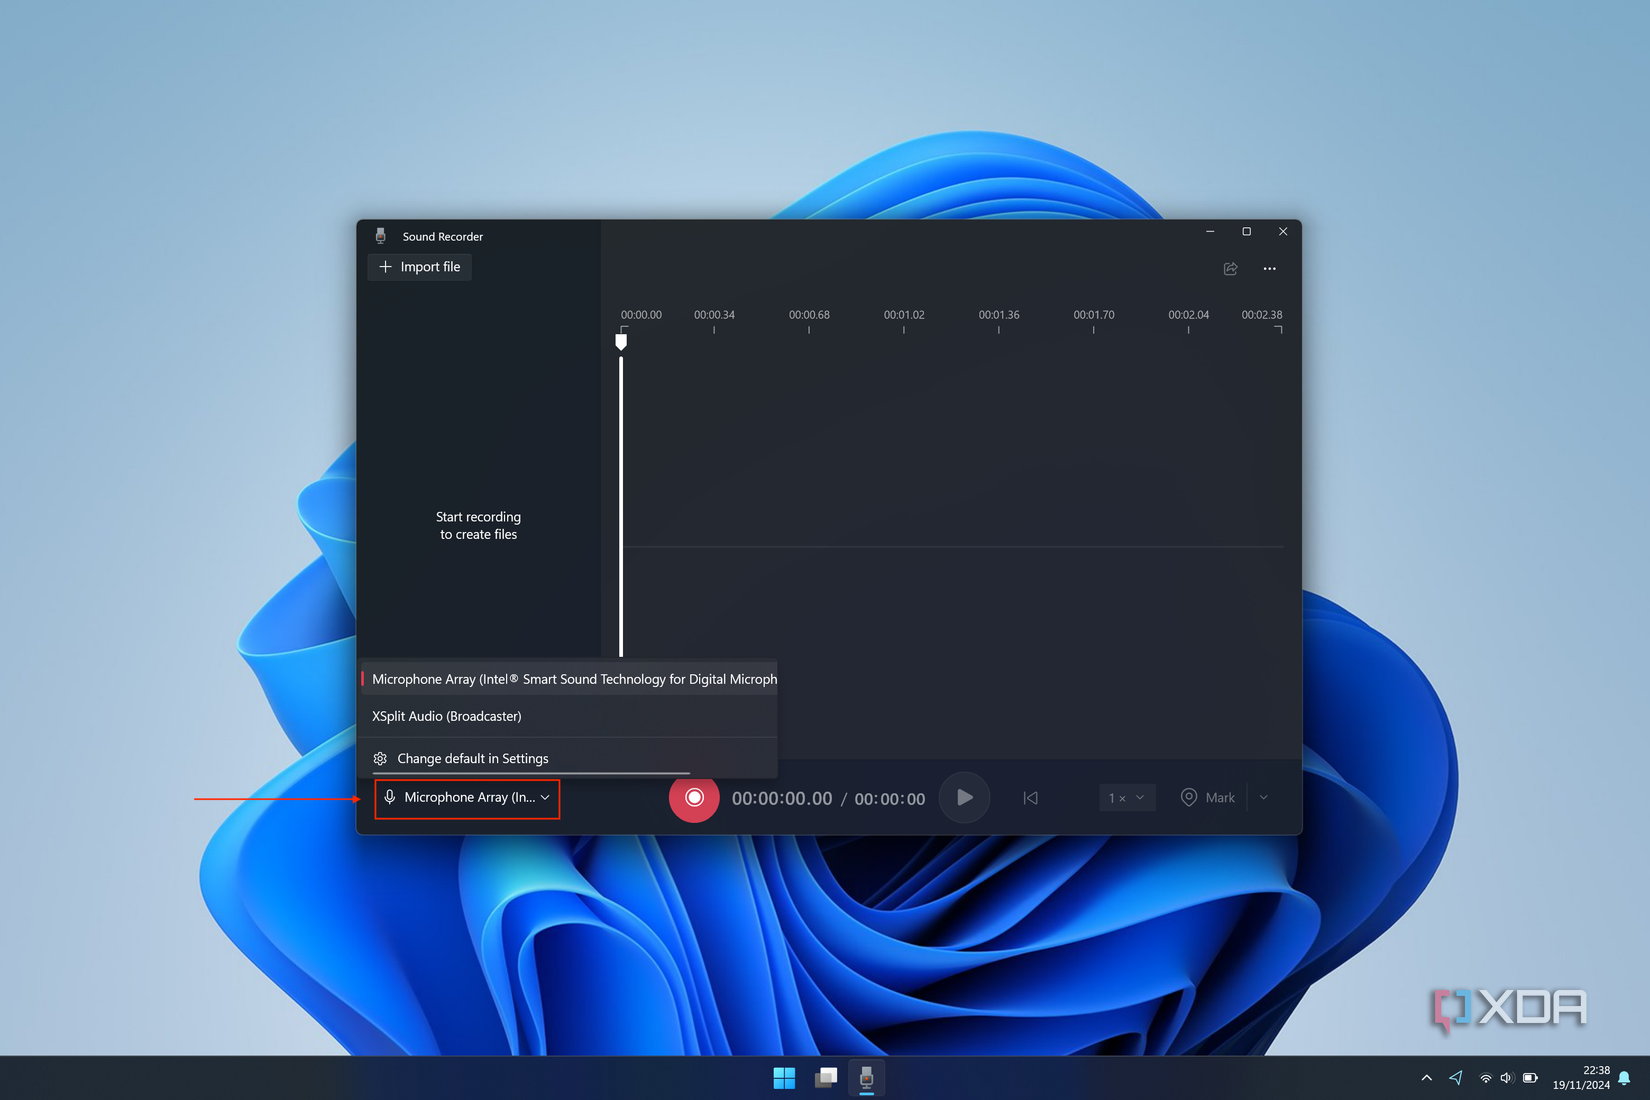Click the timeline playhead marker
Viewport: 1650px width, 1100px height.
click(621, 342)
